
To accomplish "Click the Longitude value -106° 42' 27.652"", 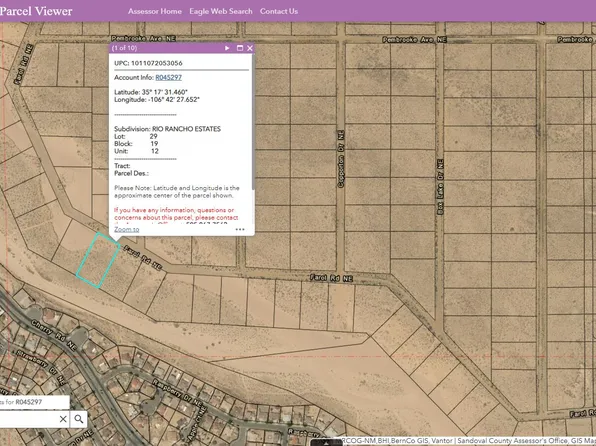I will click(x=174, y=100).
